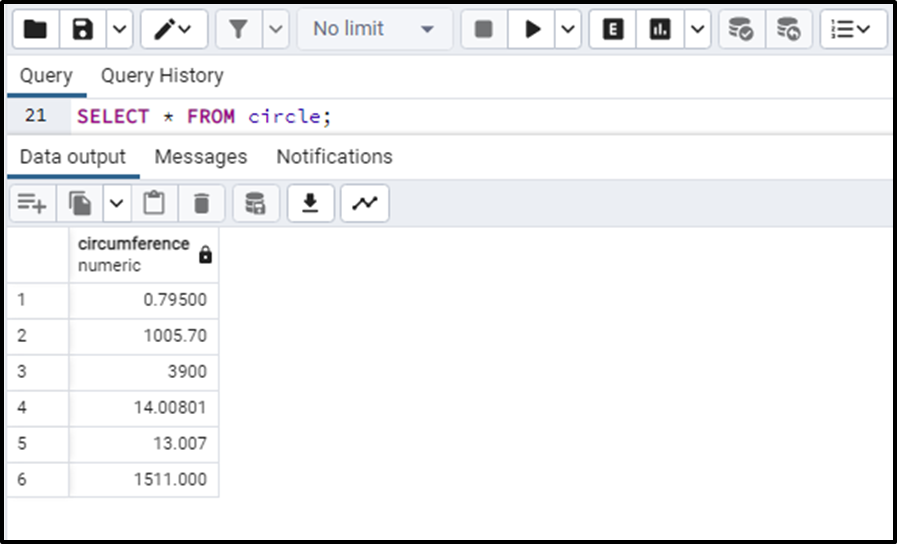This screenshot has height=544, width=897.
Task: Save the query file
Action: pos(82,29)
